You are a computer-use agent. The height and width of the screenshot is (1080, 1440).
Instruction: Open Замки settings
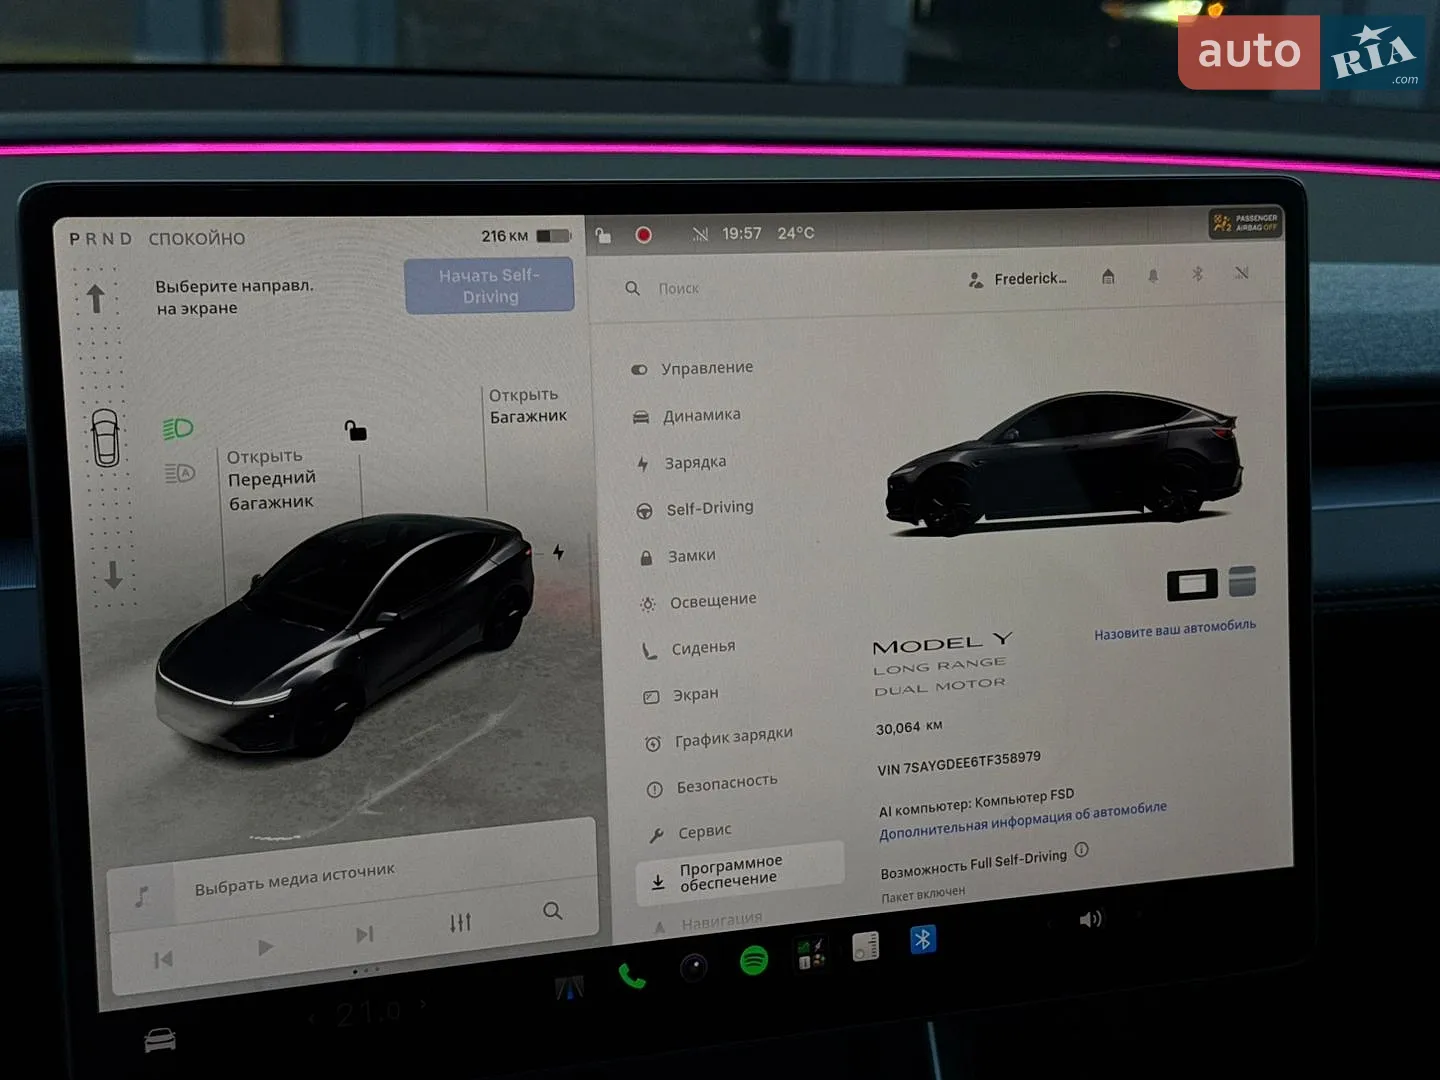point(678,555)
